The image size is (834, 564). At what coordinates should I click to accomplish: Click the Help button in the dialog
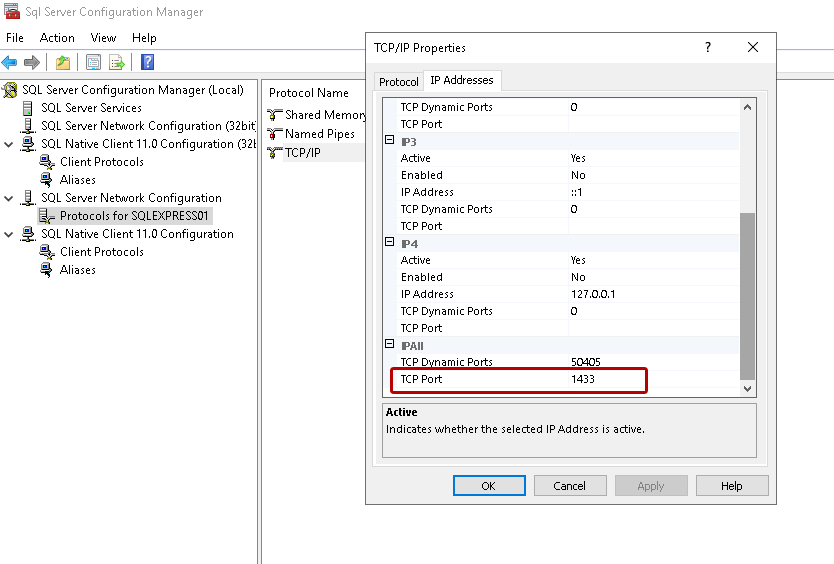pos(731,486)
